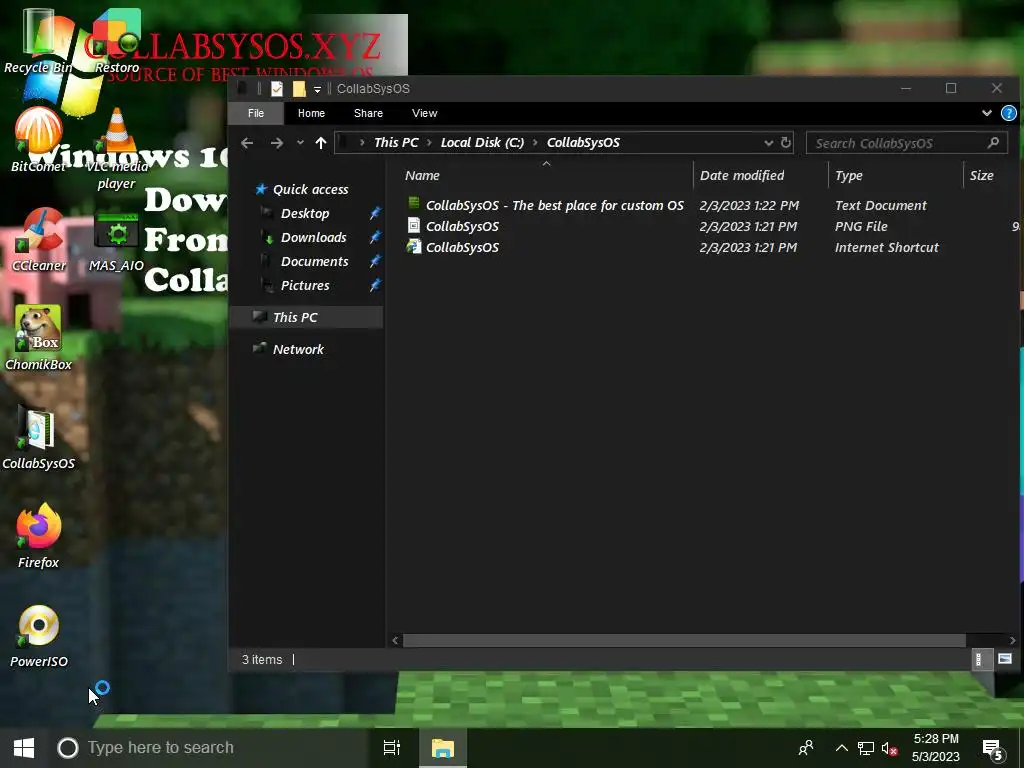
Task: Switch to the Home ribbon tab
Action: click(x=312, y=114)
